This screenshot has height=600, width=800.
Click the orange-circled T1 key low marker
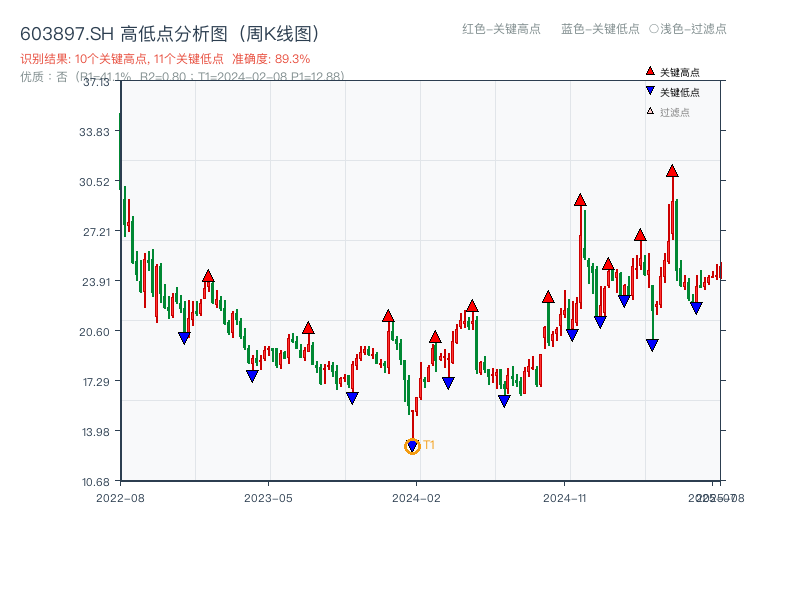point(412,446)
